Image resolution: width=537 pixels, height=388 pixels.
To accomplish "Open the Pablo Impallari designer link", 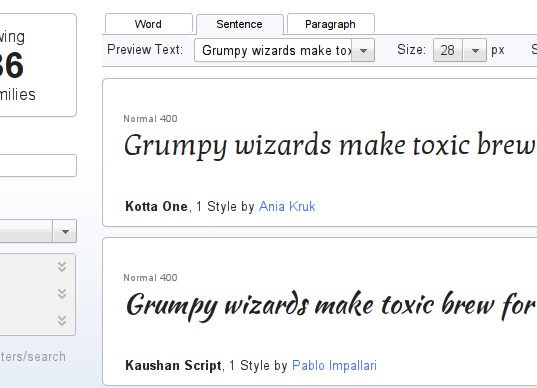I will (334, 365).
